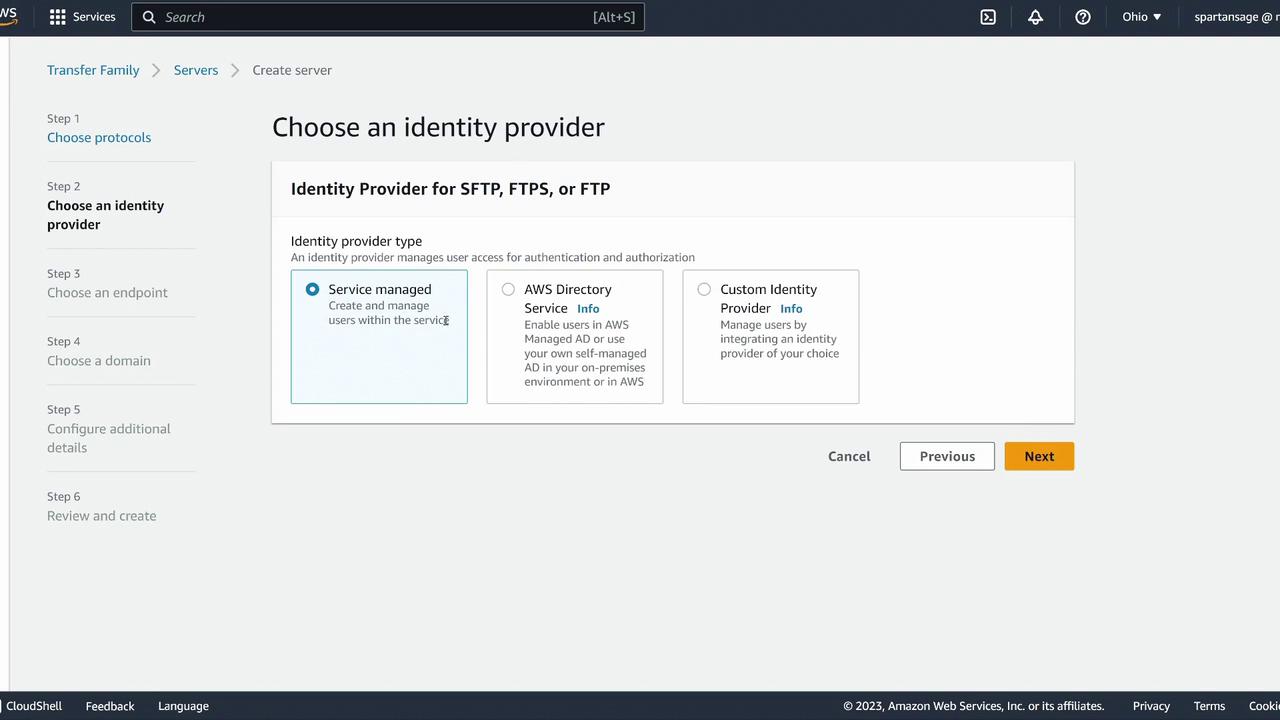
Task: Launch CloudShell from the top bar icon
Action: (988, 17)
